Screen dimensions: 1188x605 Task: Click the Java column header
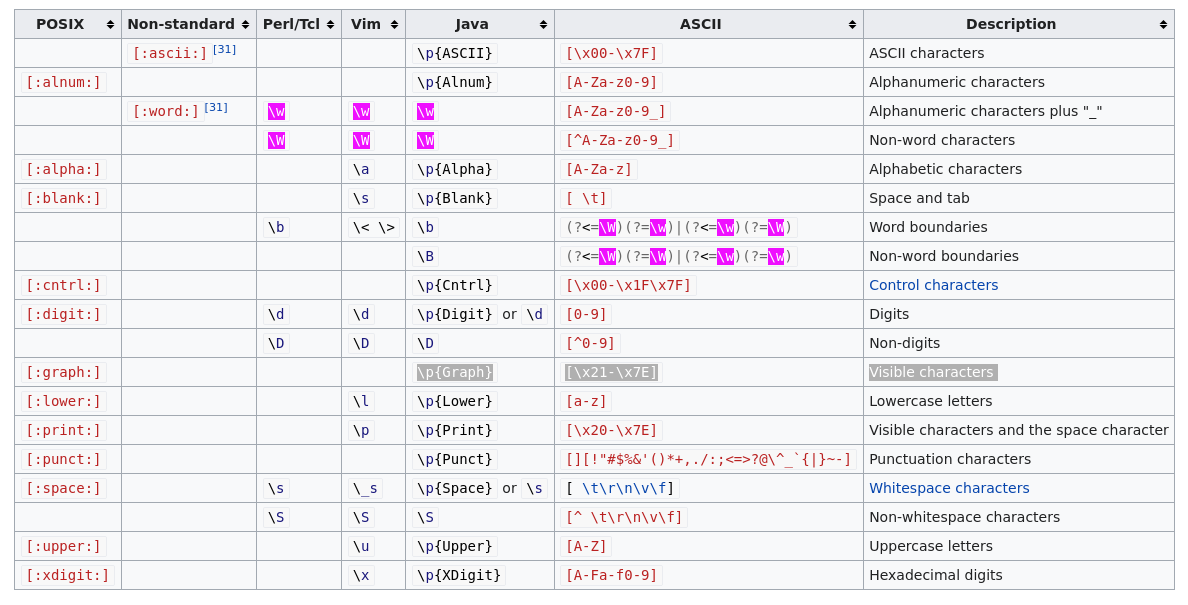tap(480, 24)
